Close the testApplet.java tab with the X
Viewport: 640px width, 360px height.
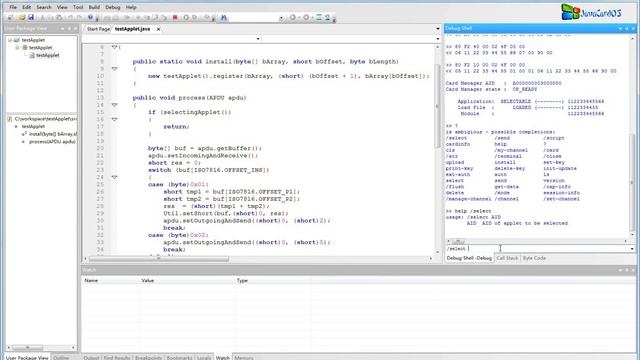(158, 29)
